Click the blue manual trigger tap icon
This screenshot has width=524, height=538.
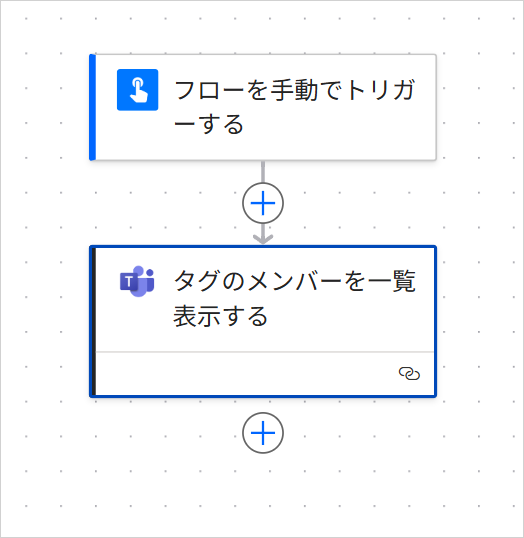tap(137, 90)
